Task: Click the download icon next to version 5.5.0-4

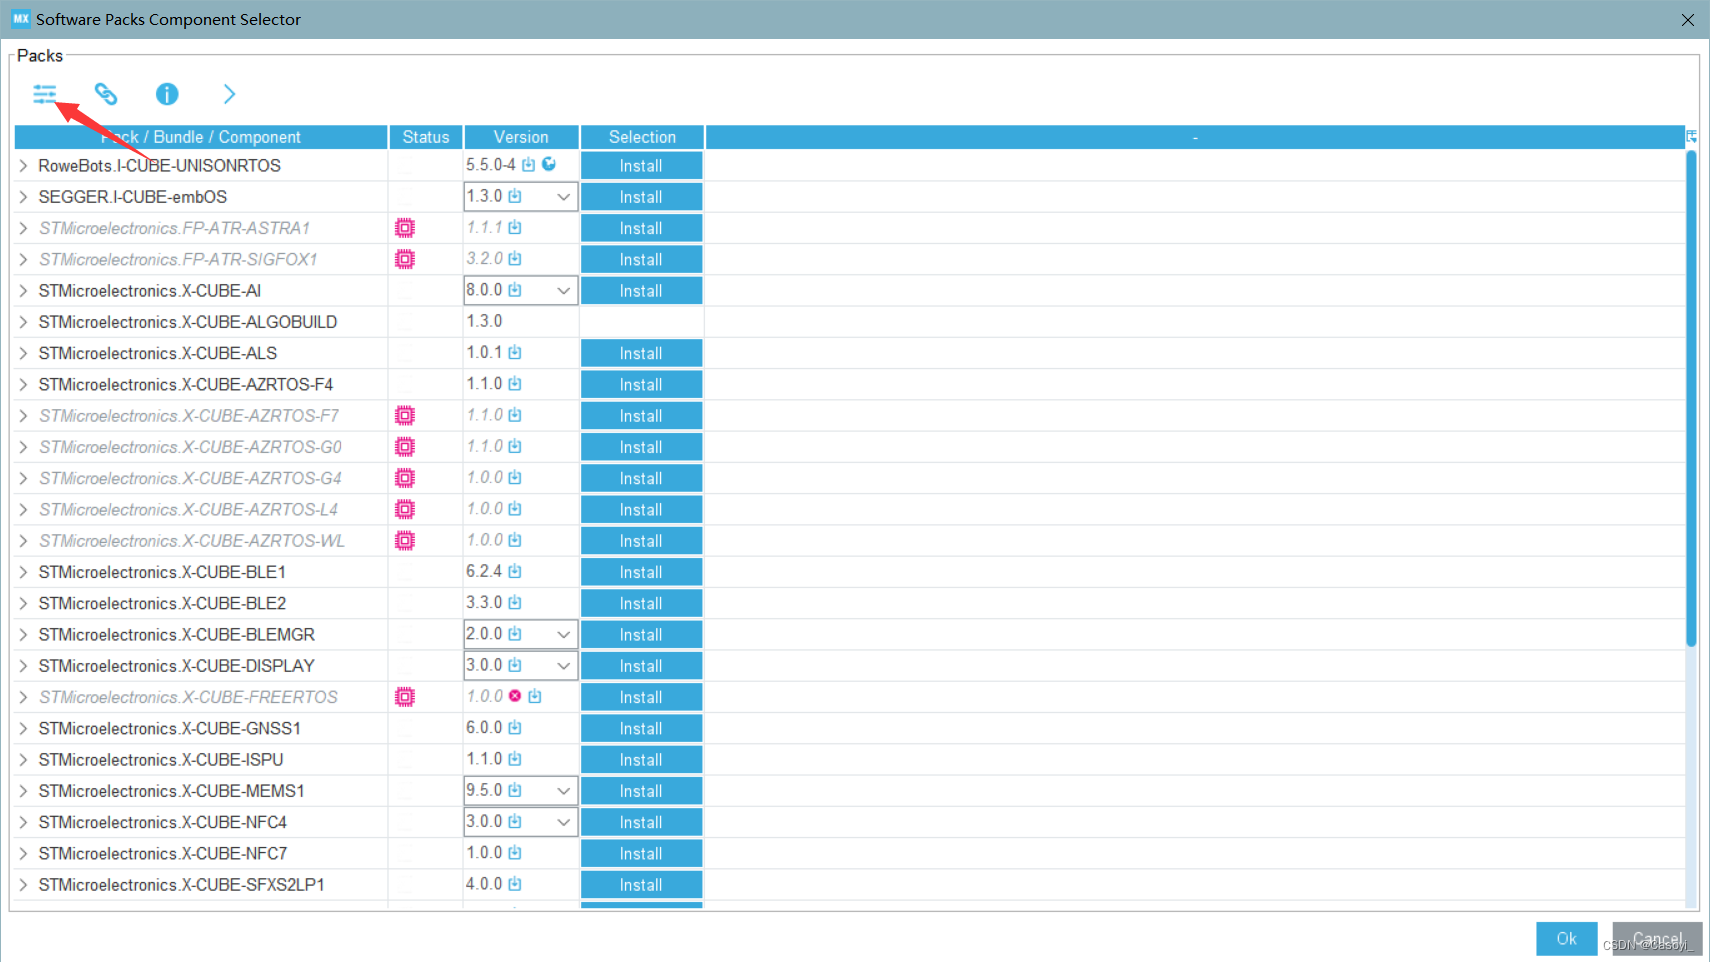Action: [x=528, y=164]
